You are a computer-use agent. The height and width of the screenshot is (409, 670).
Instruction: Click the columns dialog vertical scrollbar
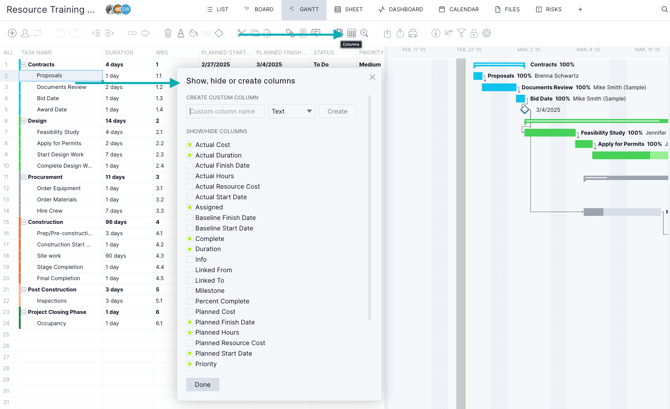[x=370, y=207]
